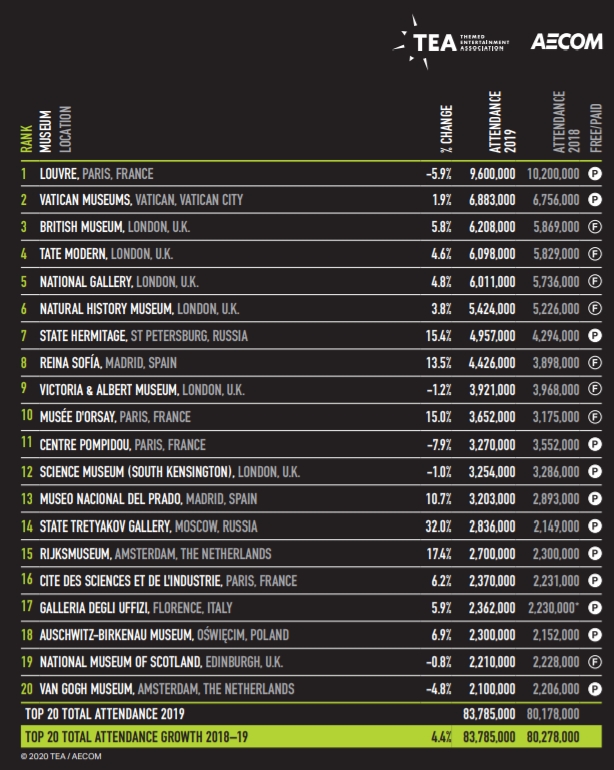Select 'RIJKSMUSEUM, AMSTERDAM, THE NETHERLANDS' text
614x770 pixels.
tap(155, 554)
